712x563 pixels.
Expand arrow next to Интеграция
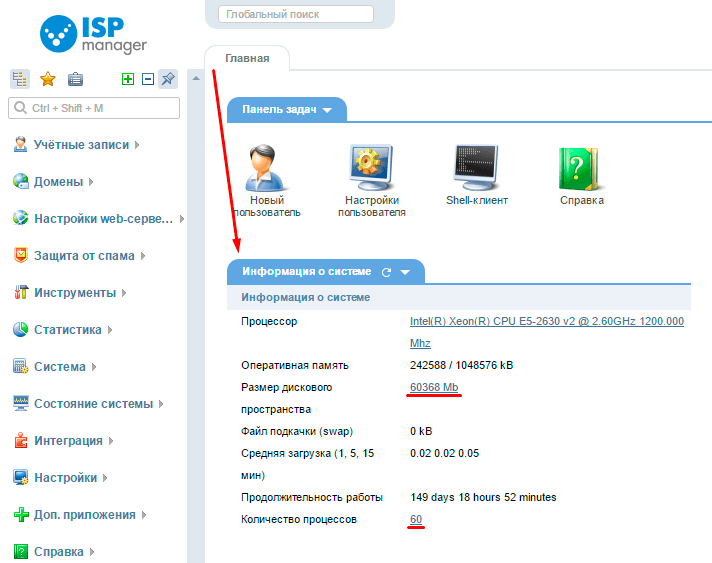coord(111,441)
